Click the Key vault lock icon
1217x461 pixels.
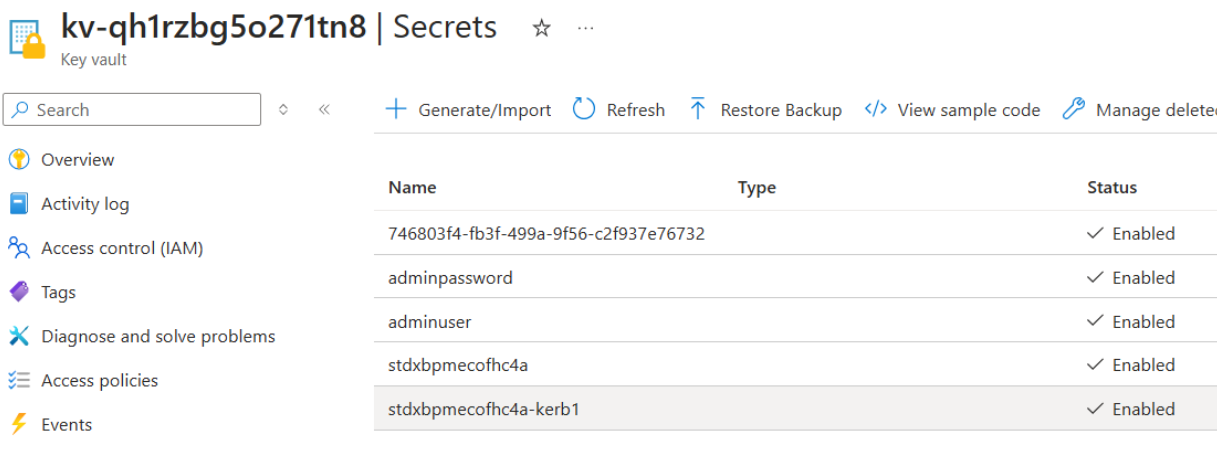point(27,37)
